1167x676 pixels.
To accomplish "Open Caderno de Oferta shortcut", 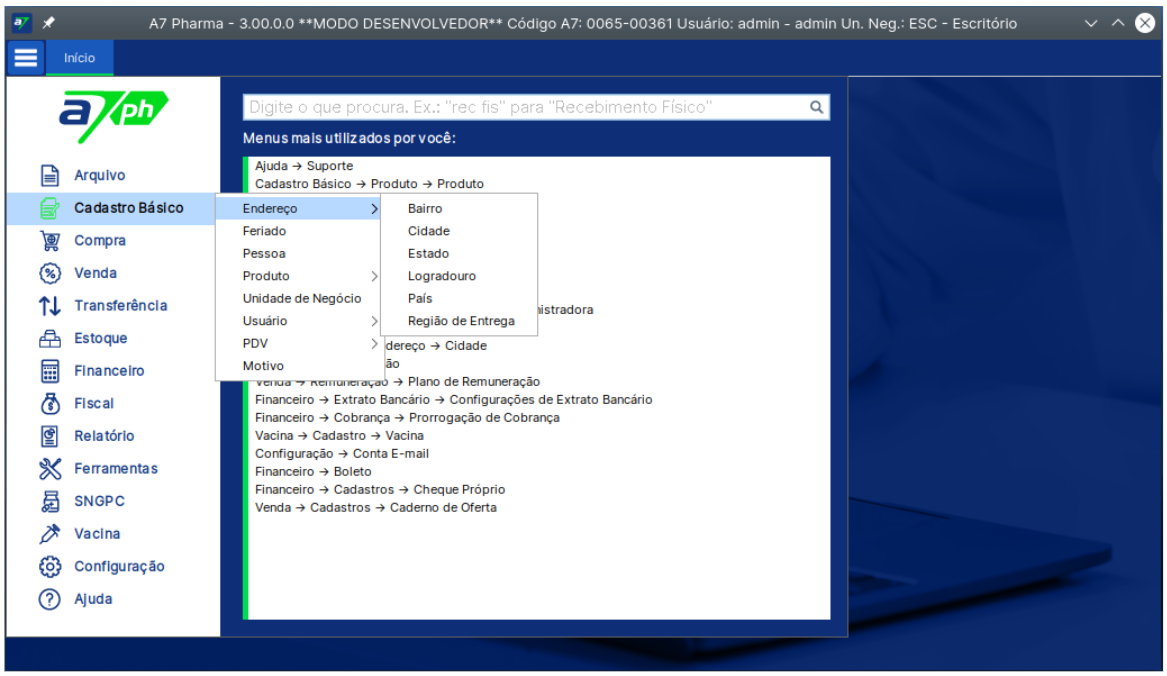I will pos(376,507).
